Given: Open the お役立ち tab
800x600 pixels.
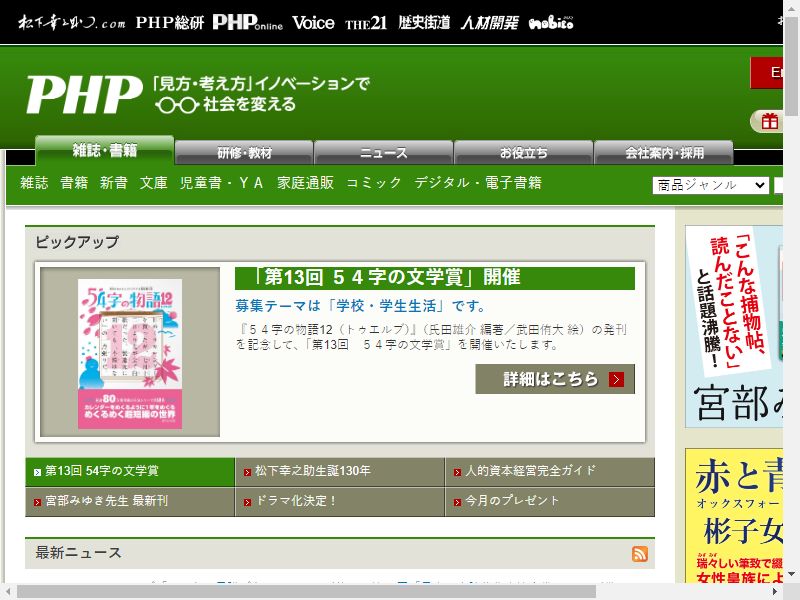Looking at the screenshot, I should click(523, 153).
